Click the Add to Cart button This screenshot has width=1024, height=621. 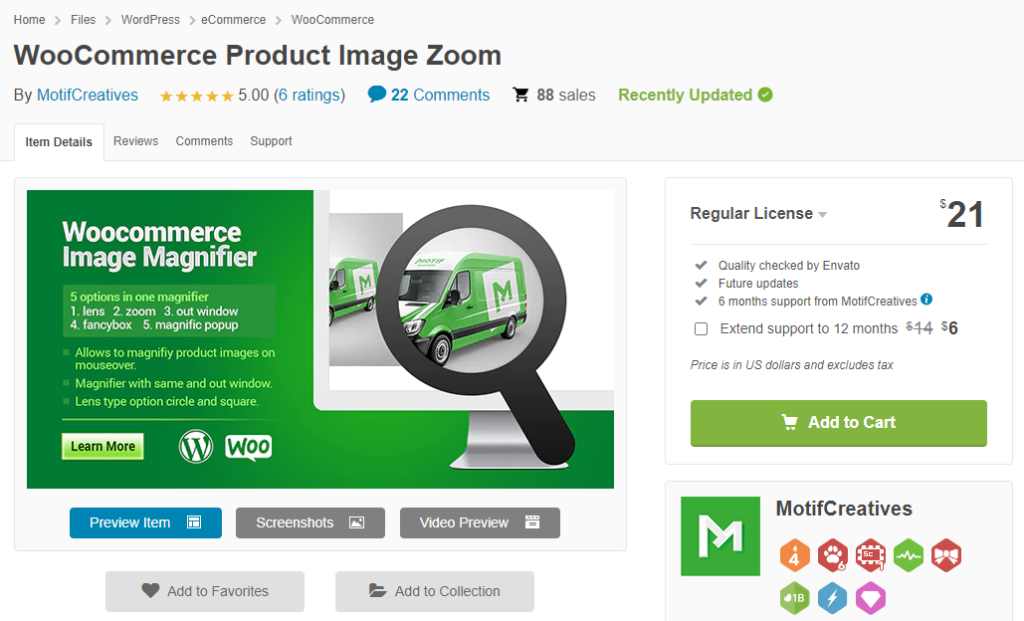[839, 423]
